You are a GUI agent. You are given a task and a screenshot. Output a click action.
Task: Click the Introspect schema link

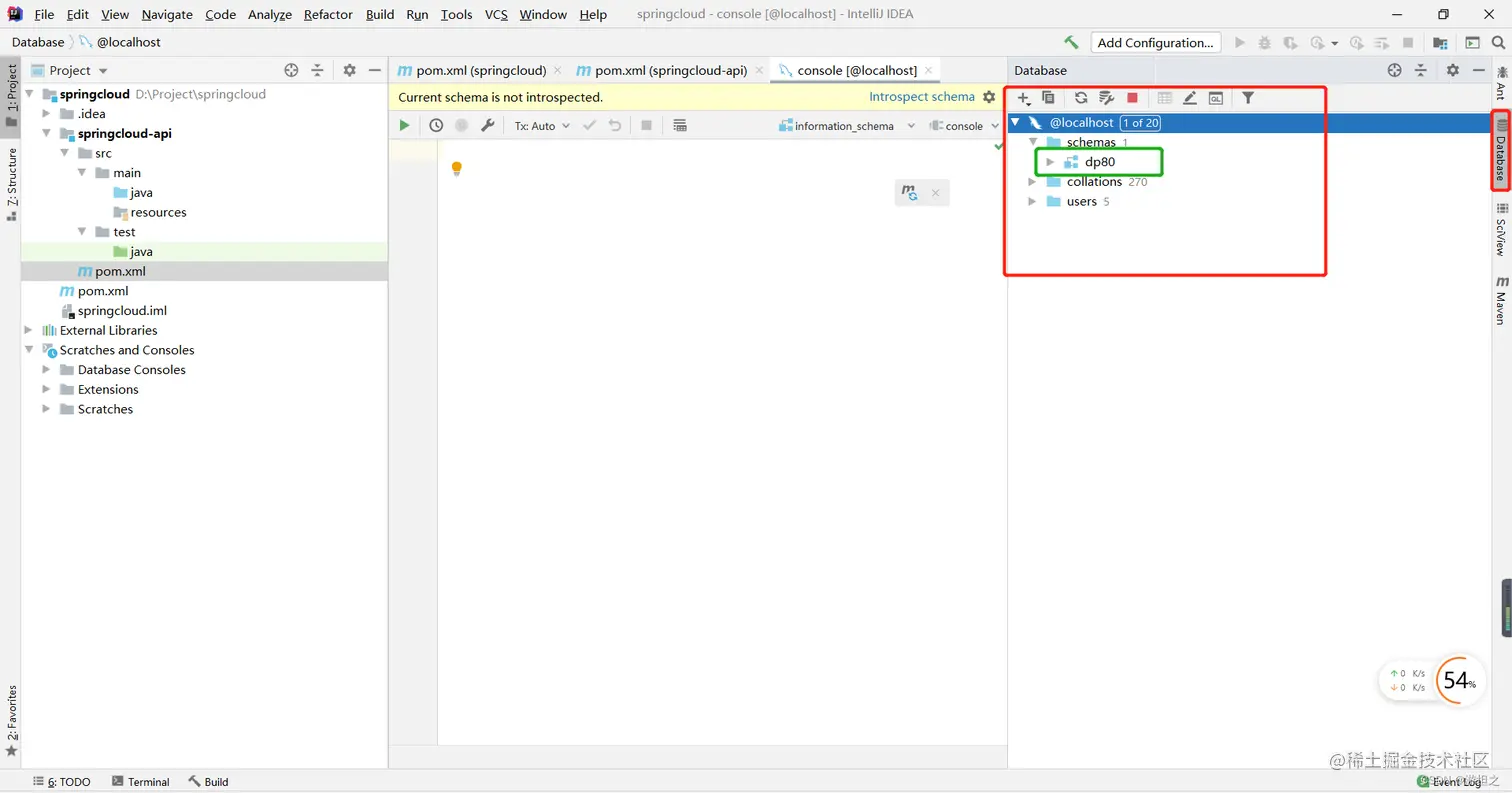pos(921,97)
